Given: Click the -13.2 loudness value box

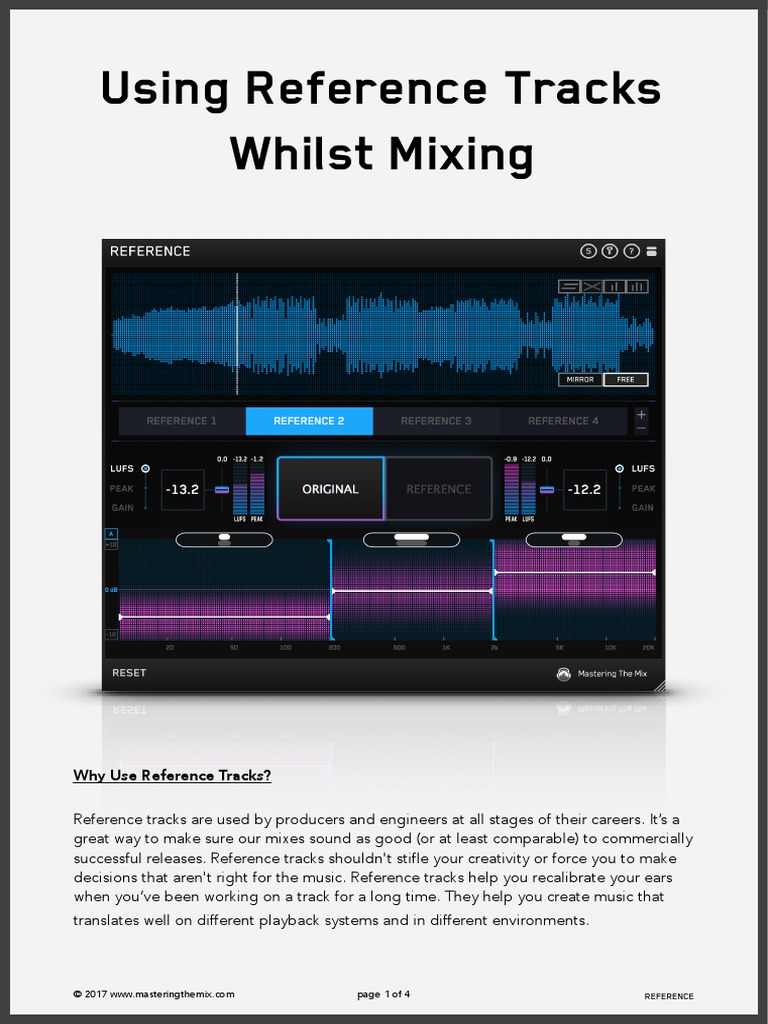Looking at the screenshot, I should [183, 489].
